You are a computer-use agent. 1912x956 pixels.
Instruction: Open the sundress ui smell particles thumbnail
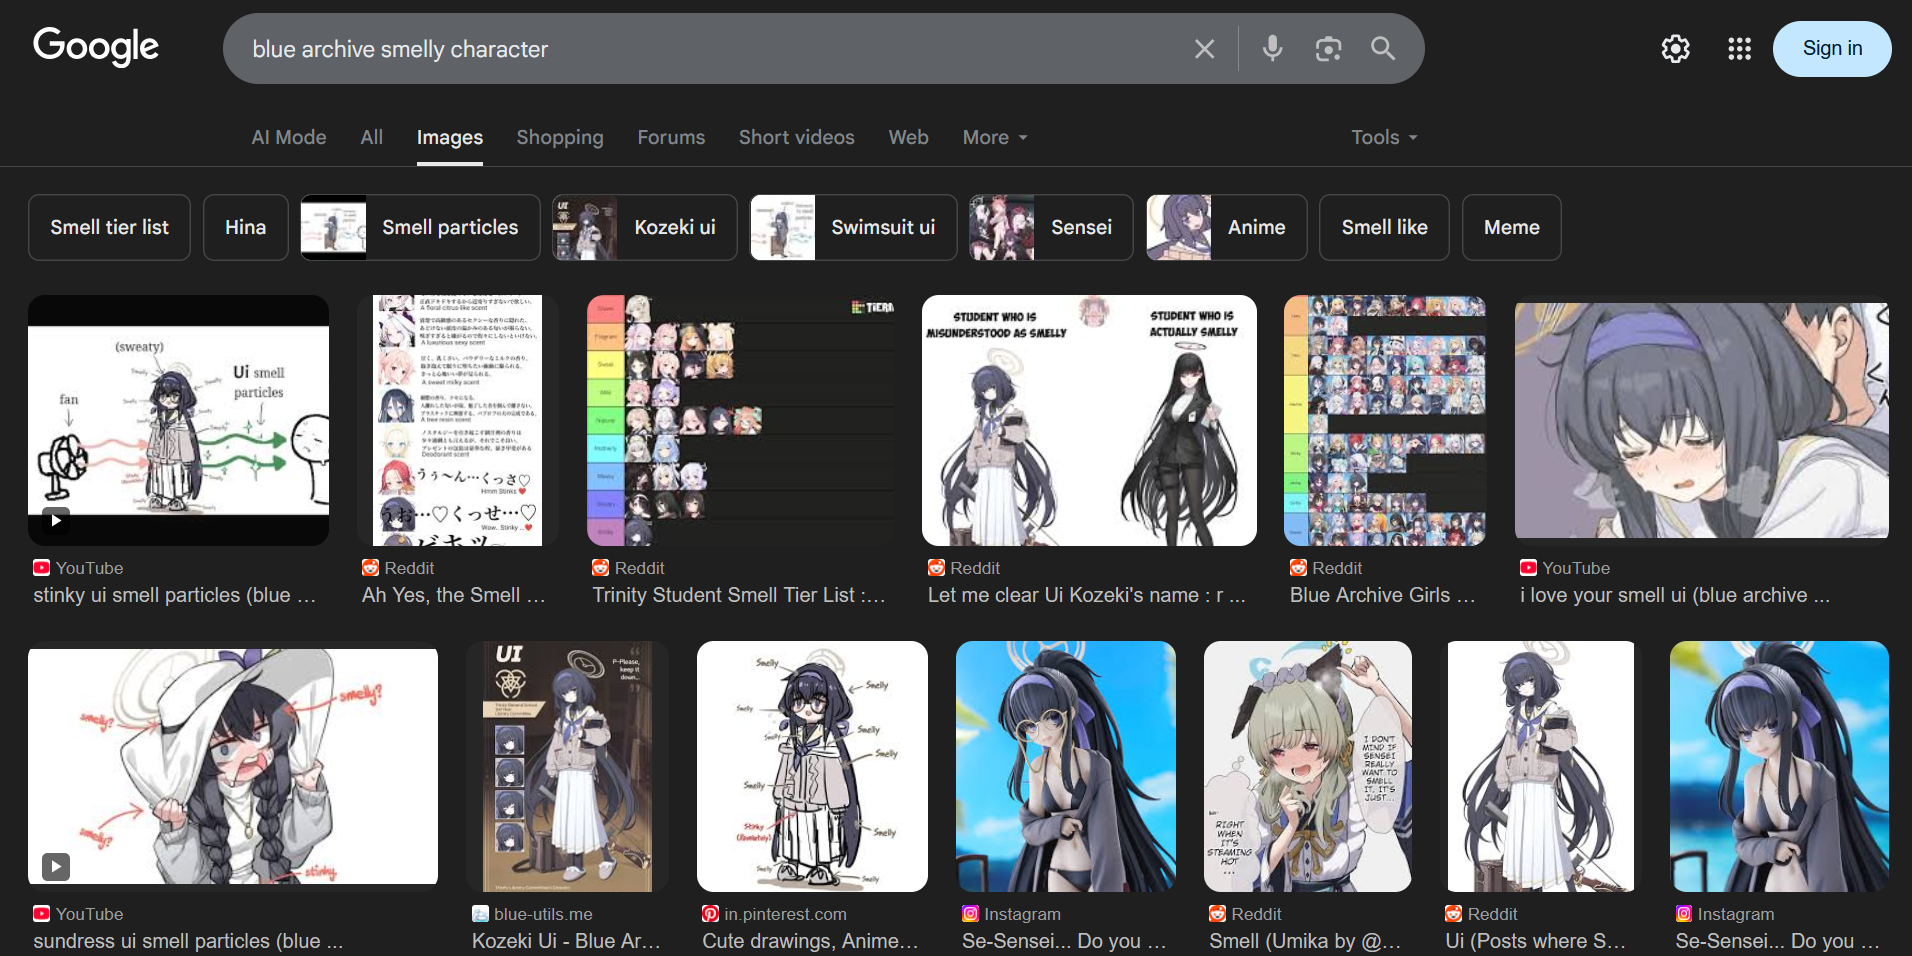233,766
